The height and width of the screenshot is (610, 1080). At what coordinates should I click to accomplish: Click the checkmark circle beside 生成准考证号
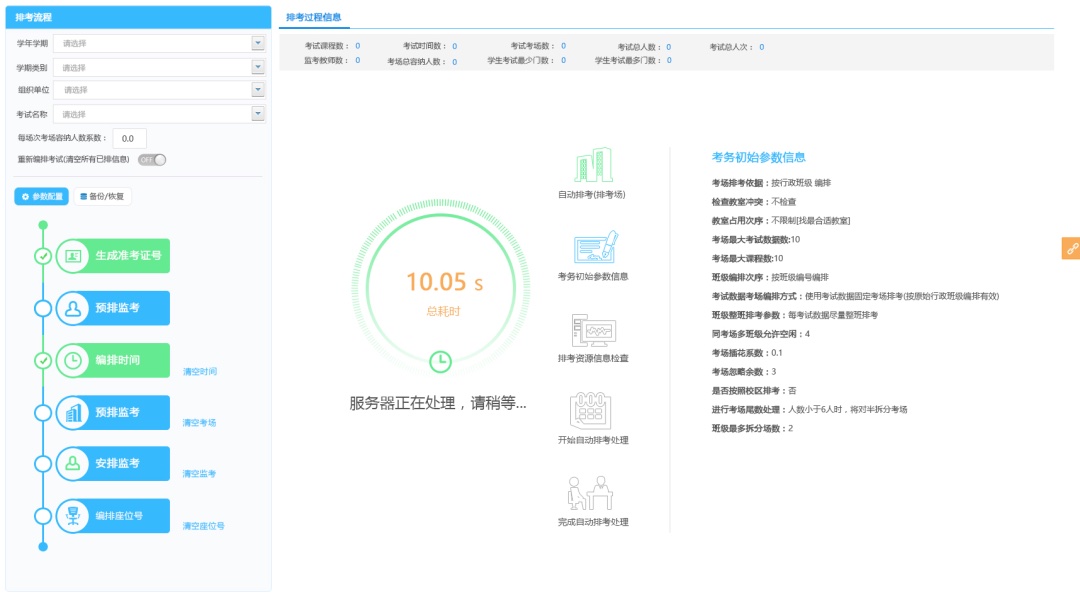(43, 256)
